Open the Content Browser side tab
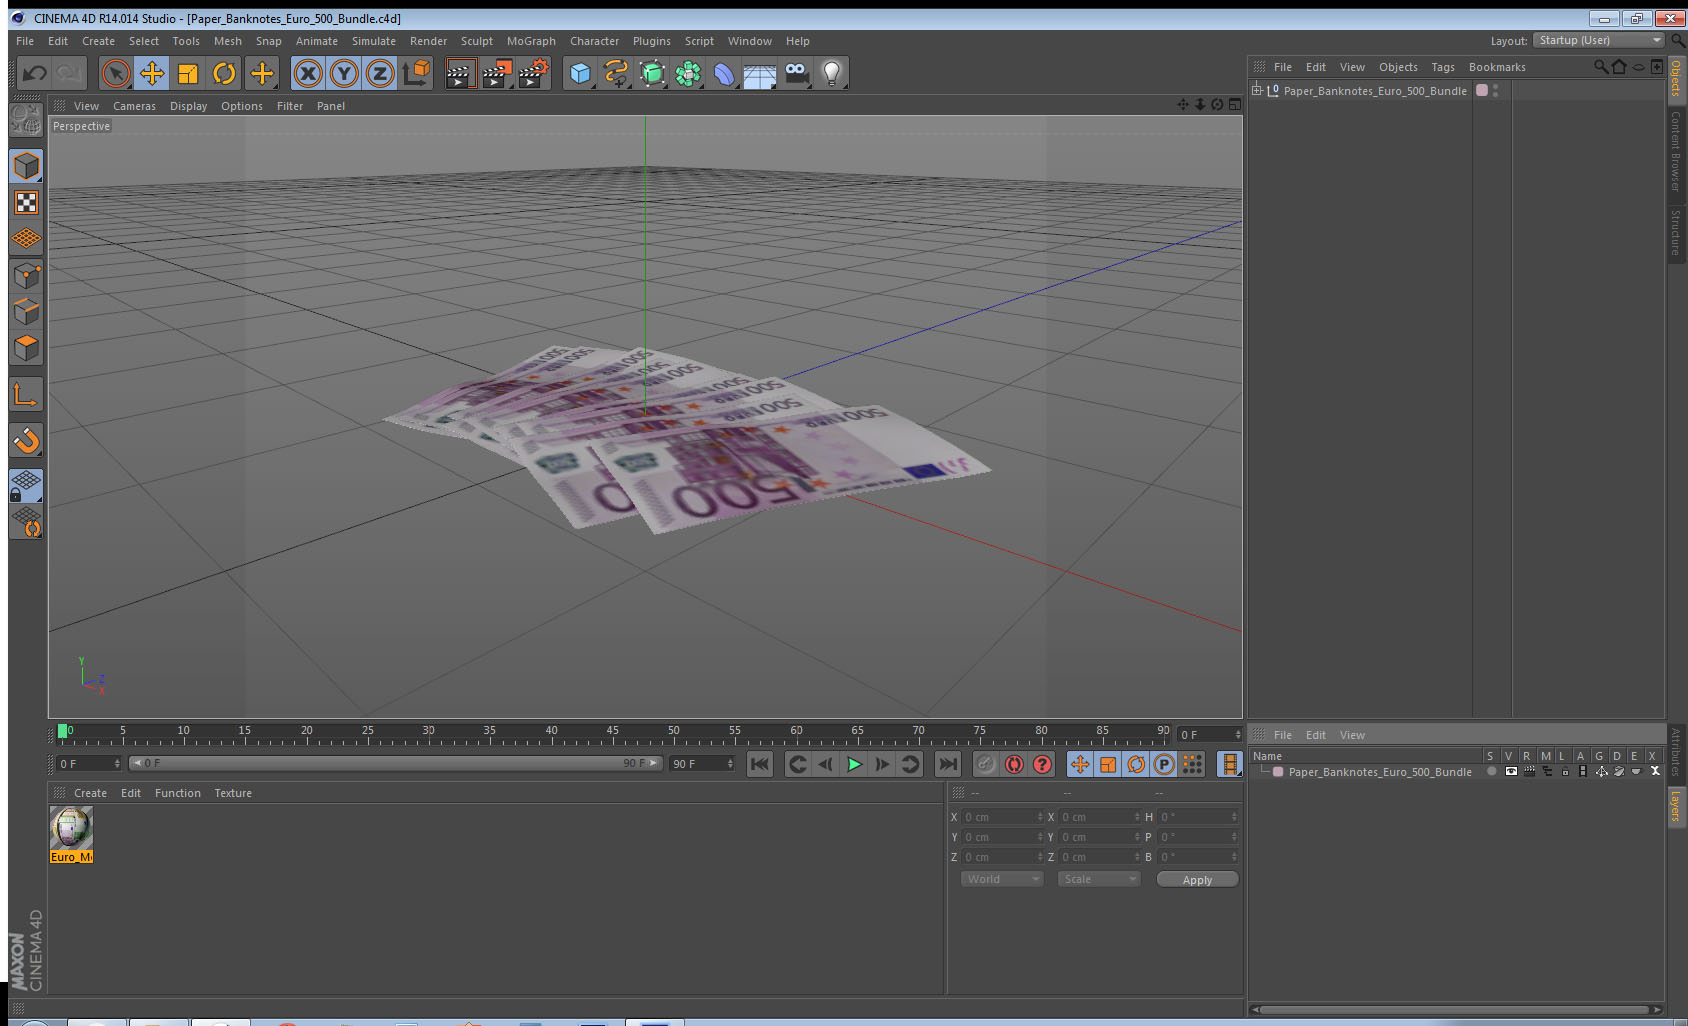Viewport: 1688px width, 1026px height. (x=1676, y=151)
